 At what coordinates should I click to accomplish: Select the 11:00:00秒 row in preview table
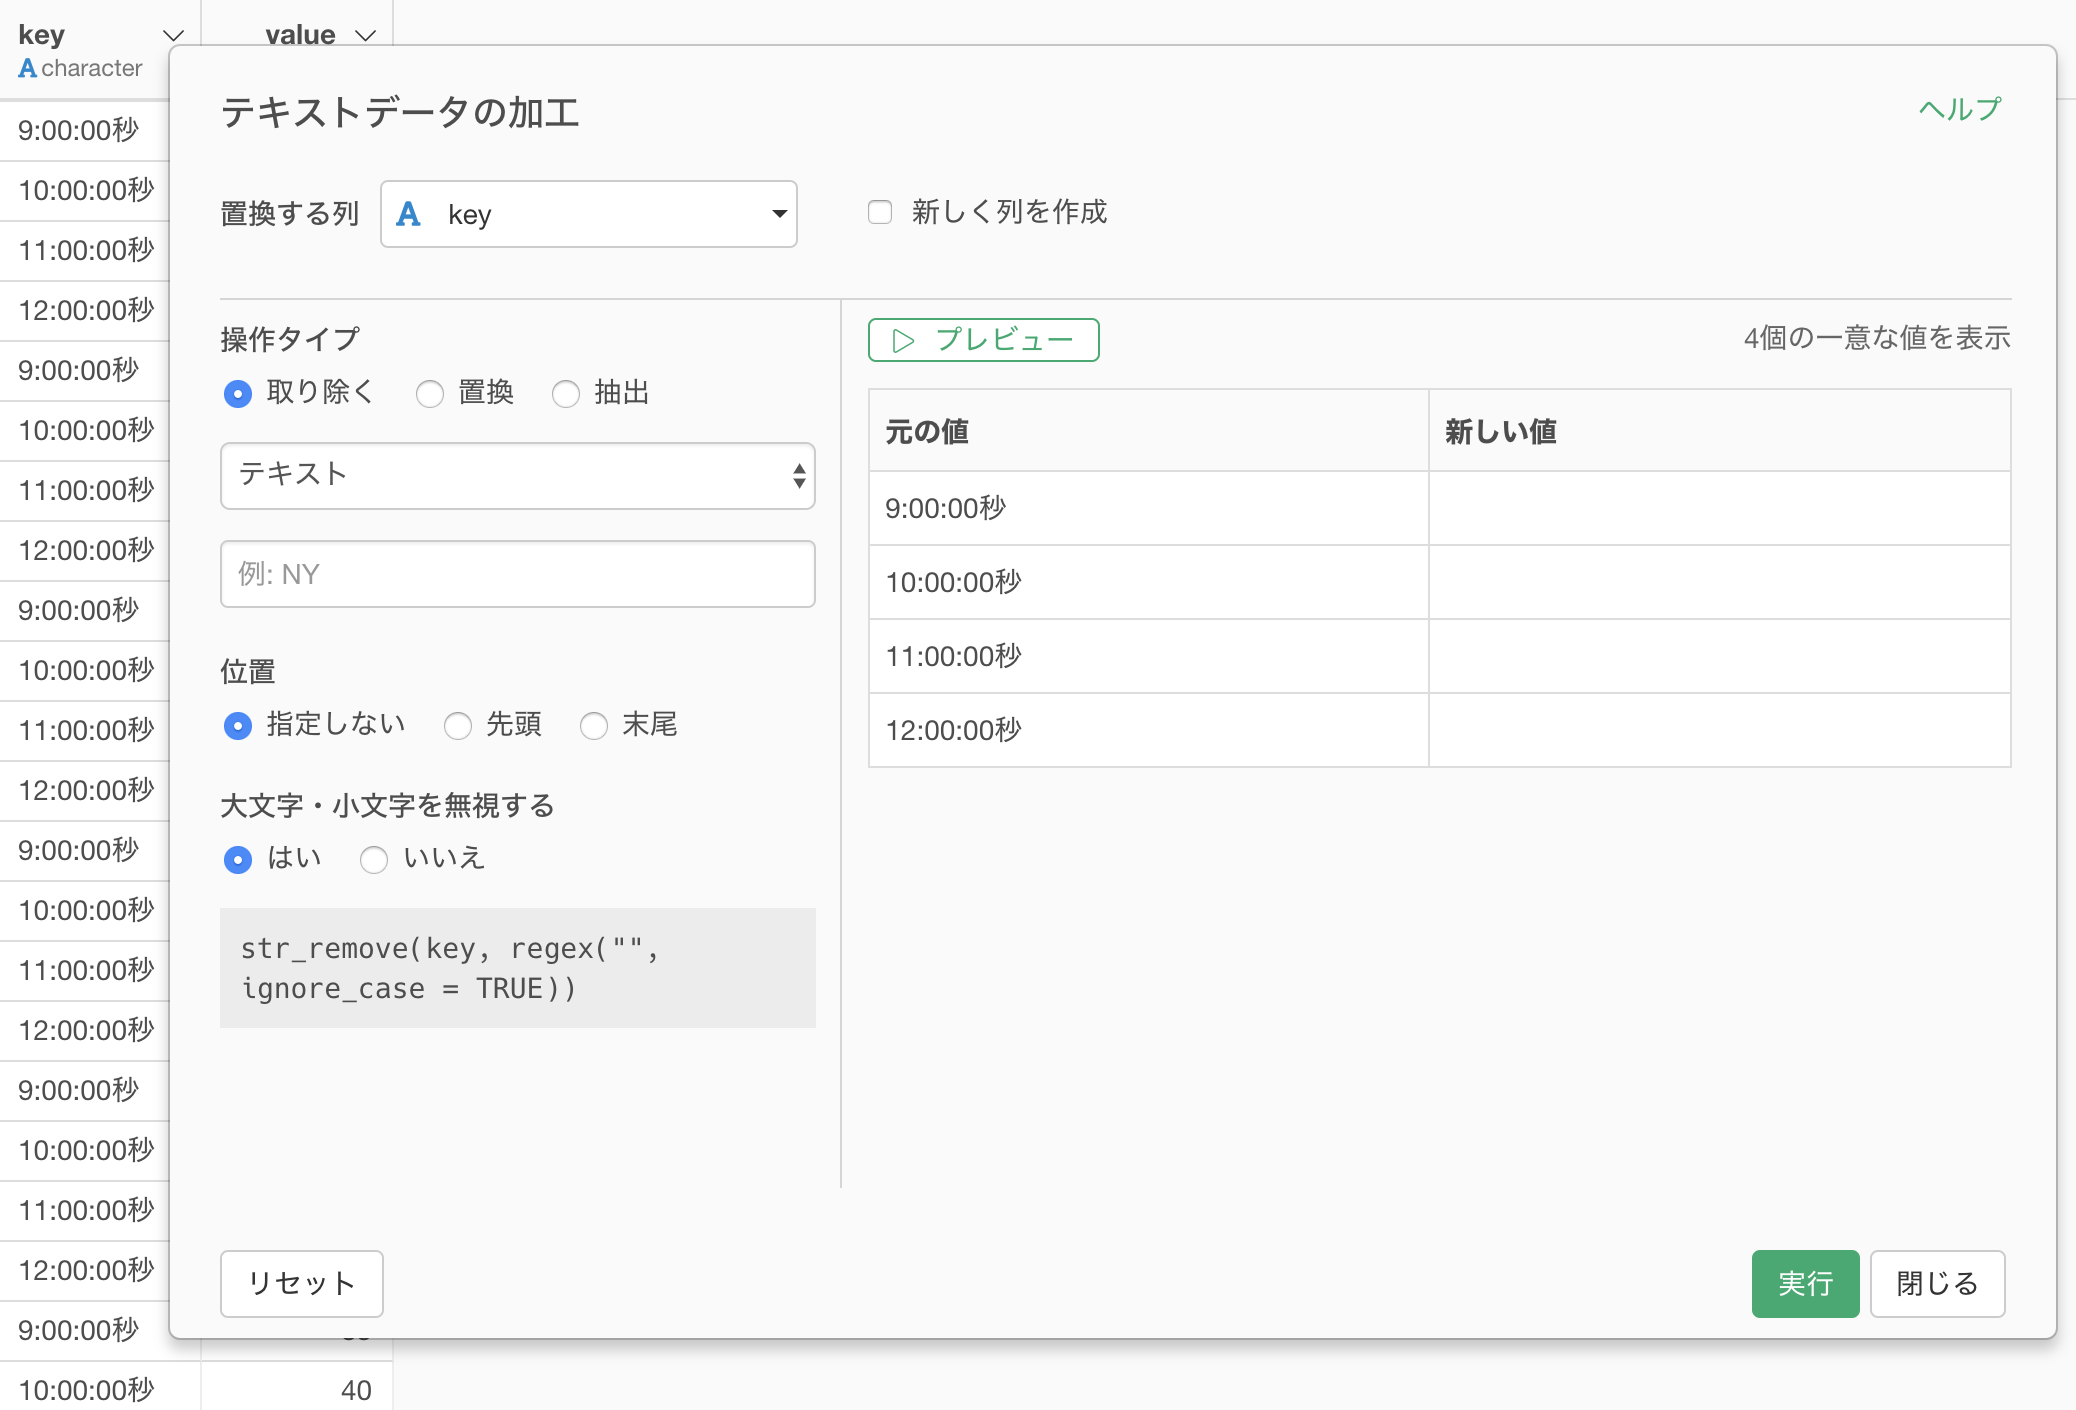pos(1440,656)
